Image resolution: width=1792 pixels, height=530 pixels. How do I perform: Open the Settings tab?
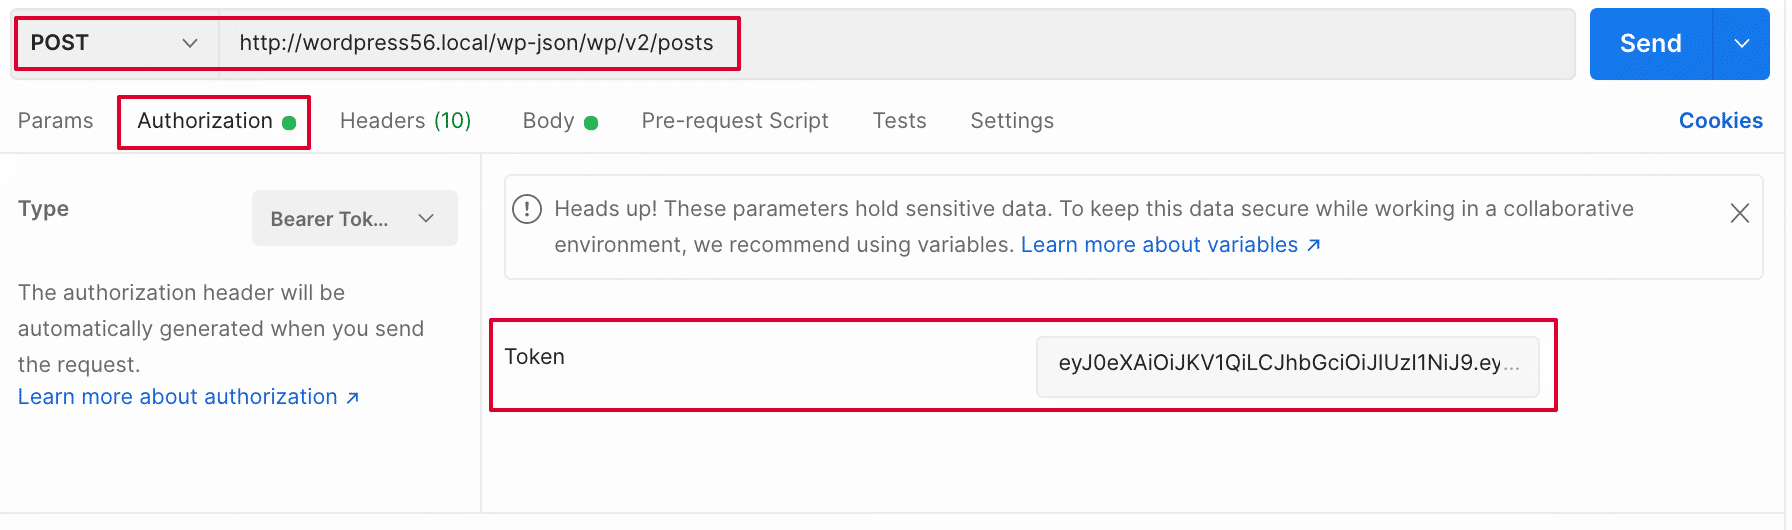pos(1012,121)
